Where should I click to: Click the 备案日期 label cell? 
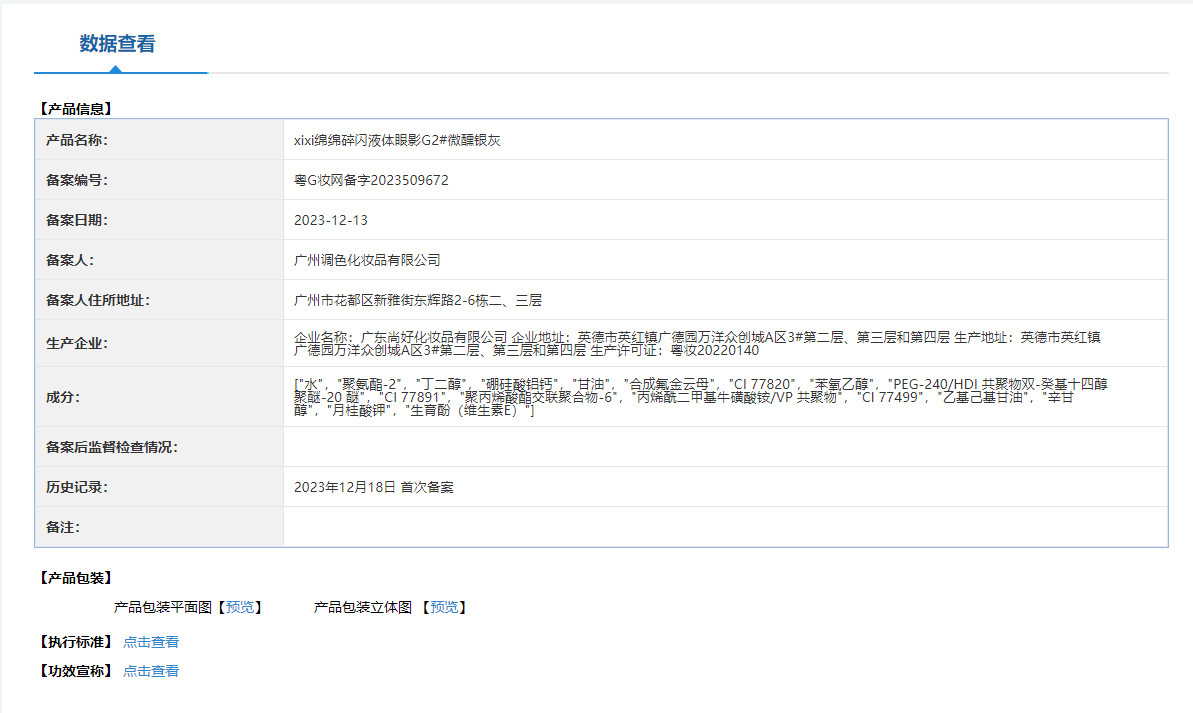click(x=159, y=221)
